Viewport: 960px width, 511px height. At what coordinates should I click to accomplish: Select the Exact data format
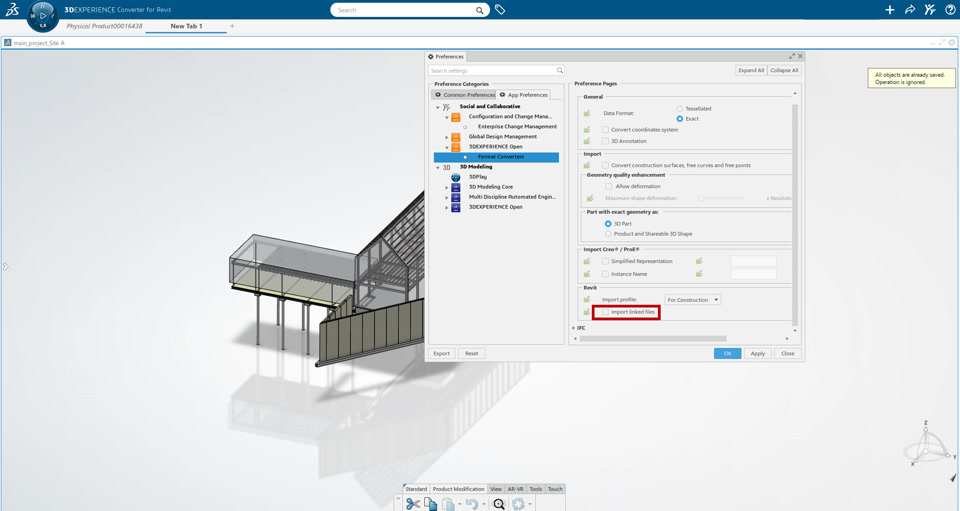click(680, 119)
